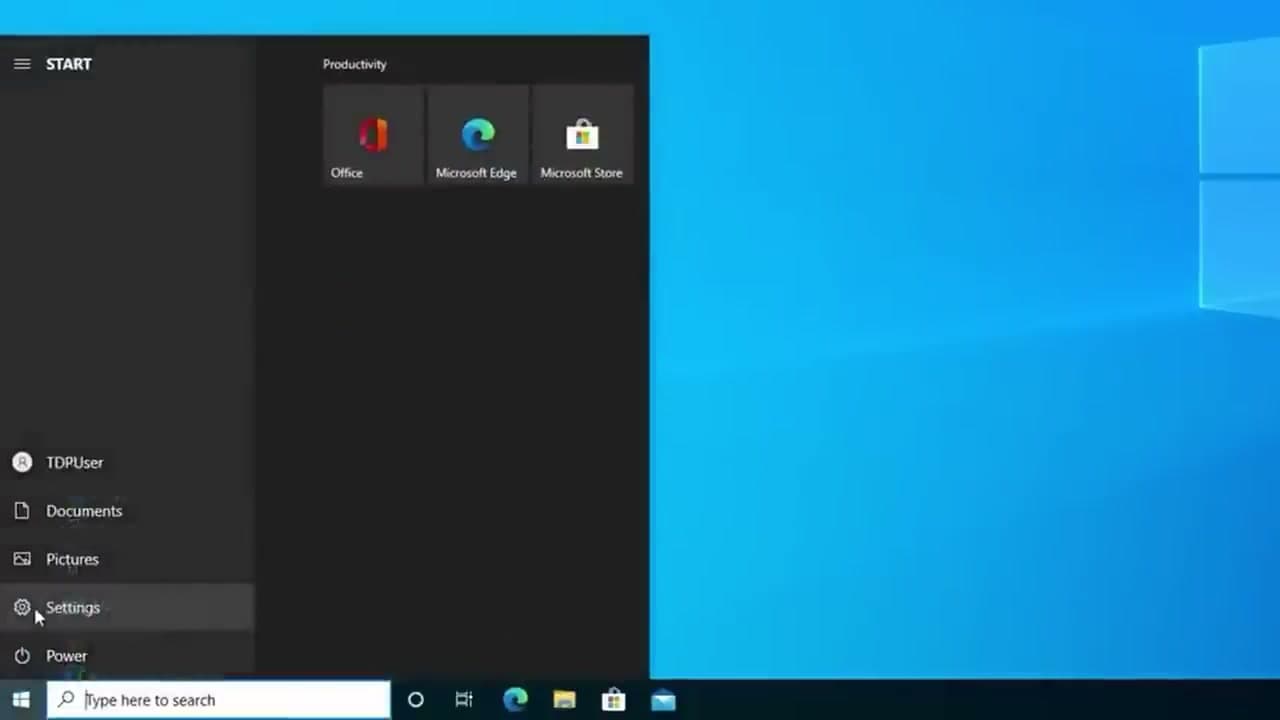
Task: Open TDPUser account options
Action: click(127, 462)
